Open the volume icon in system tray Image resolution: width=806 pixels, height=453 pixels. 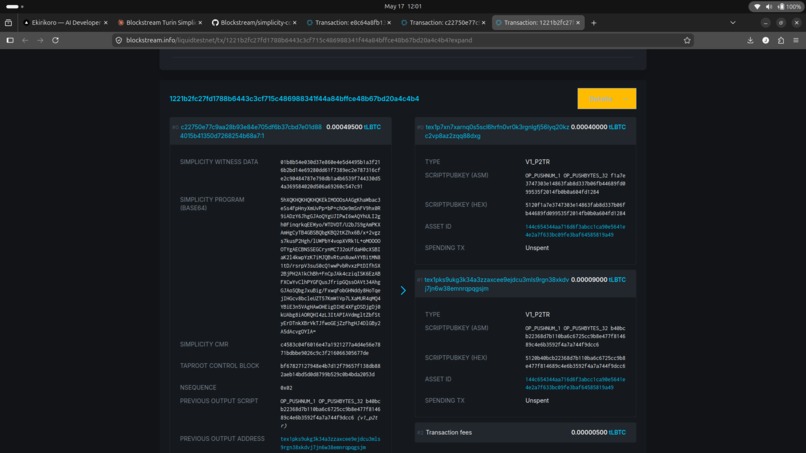click(769, 7)
